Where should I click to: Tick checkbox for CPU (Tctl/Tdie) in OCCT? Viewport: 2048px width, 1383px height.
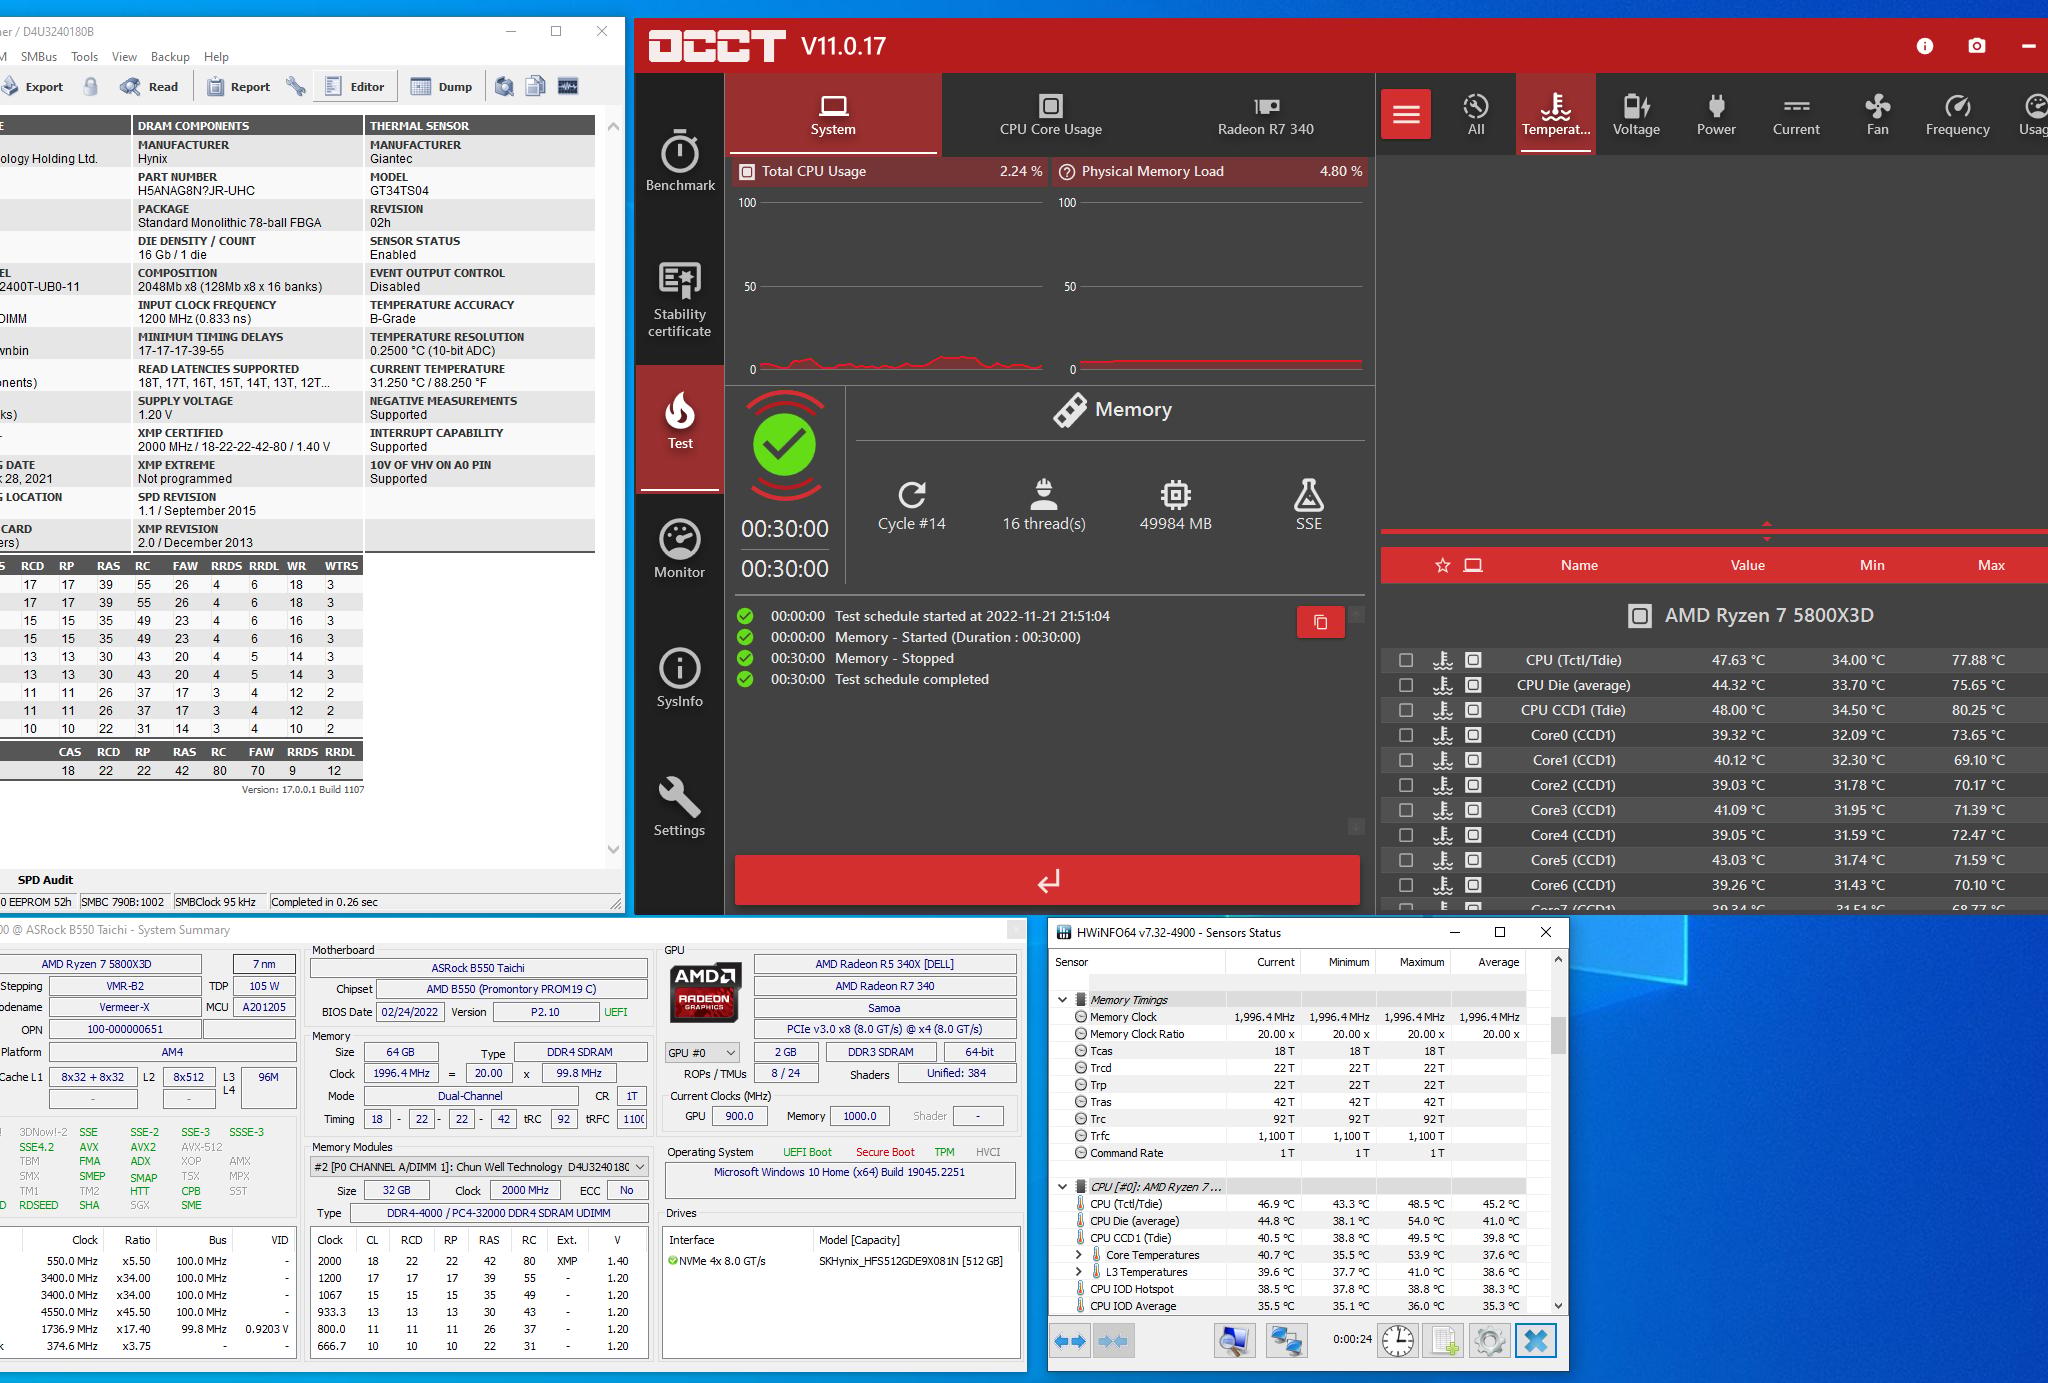tap(1406, 660)
